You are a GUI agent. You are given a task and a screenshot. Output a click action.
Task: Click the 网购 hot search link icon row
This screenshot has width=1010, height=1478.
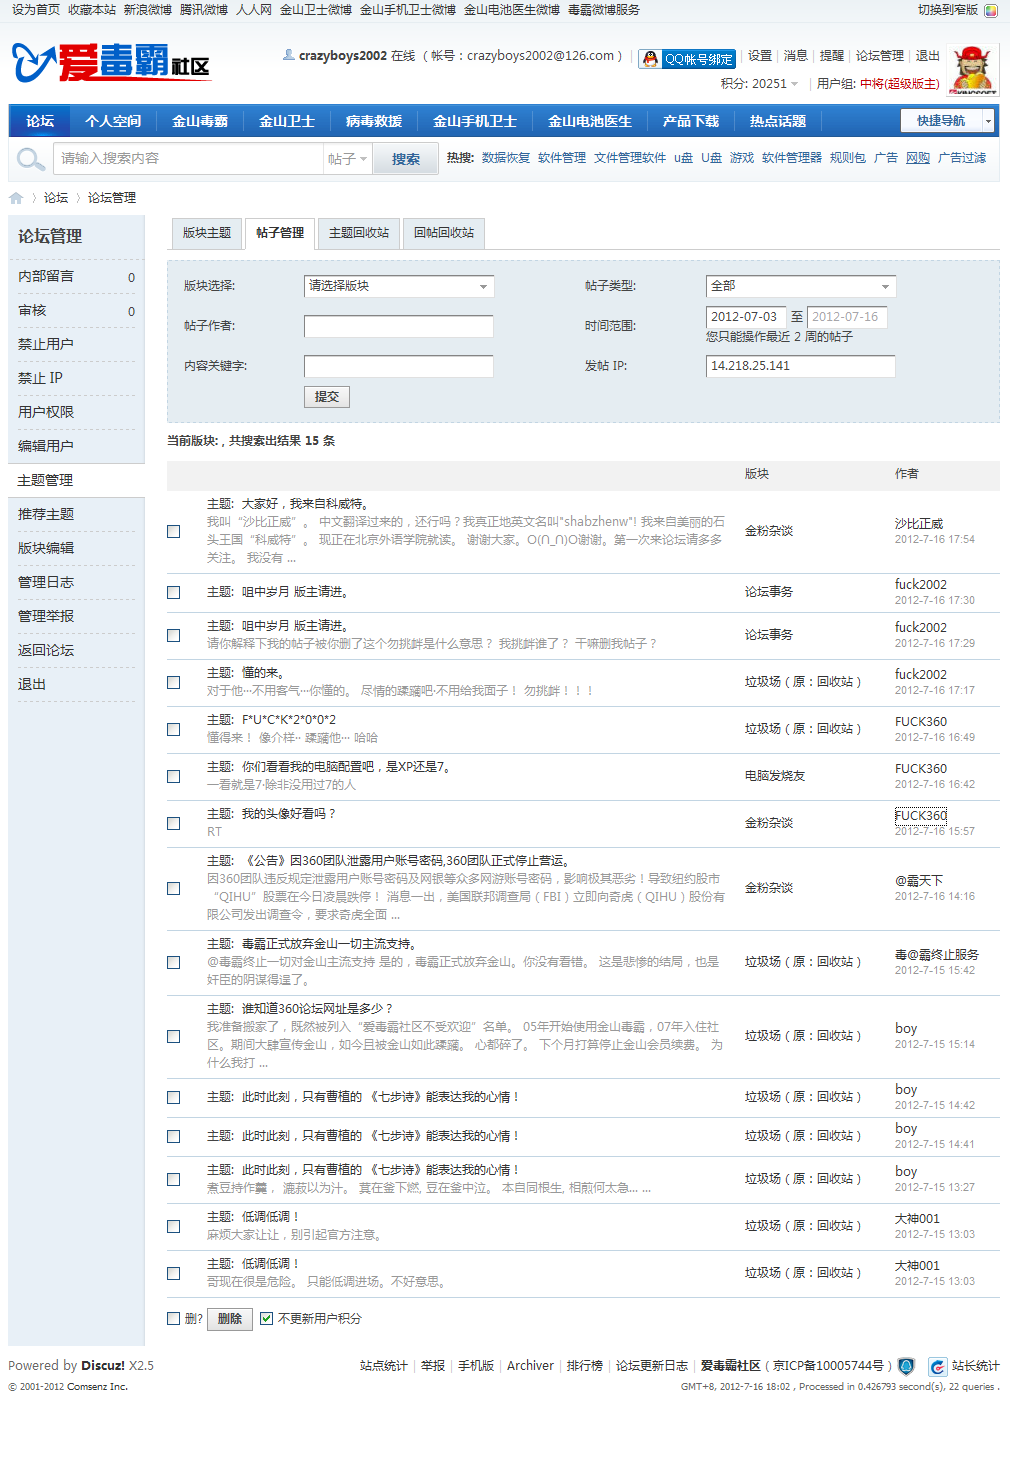[x=917, y=158]
